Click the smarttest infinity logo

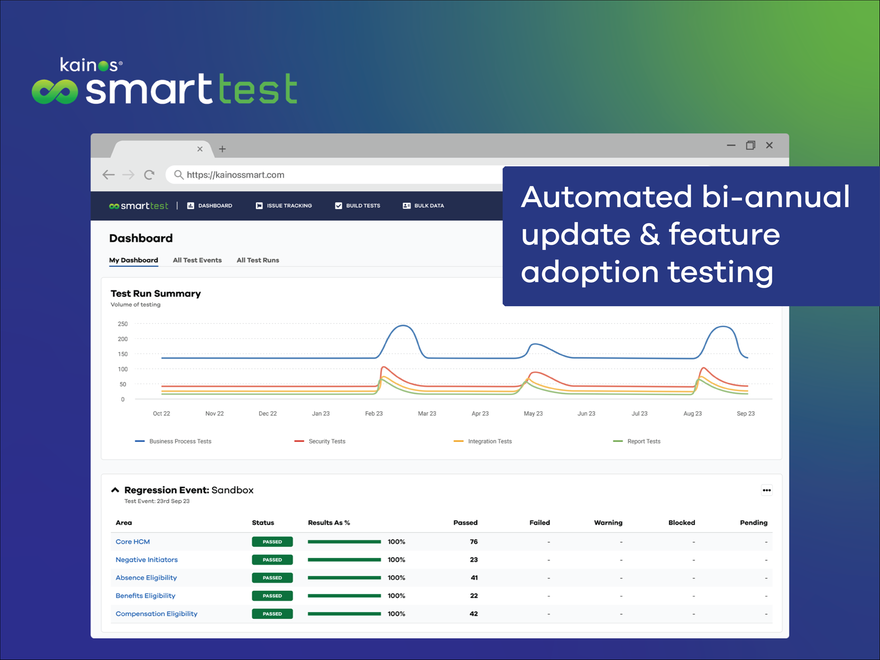[x=117, y=206]
